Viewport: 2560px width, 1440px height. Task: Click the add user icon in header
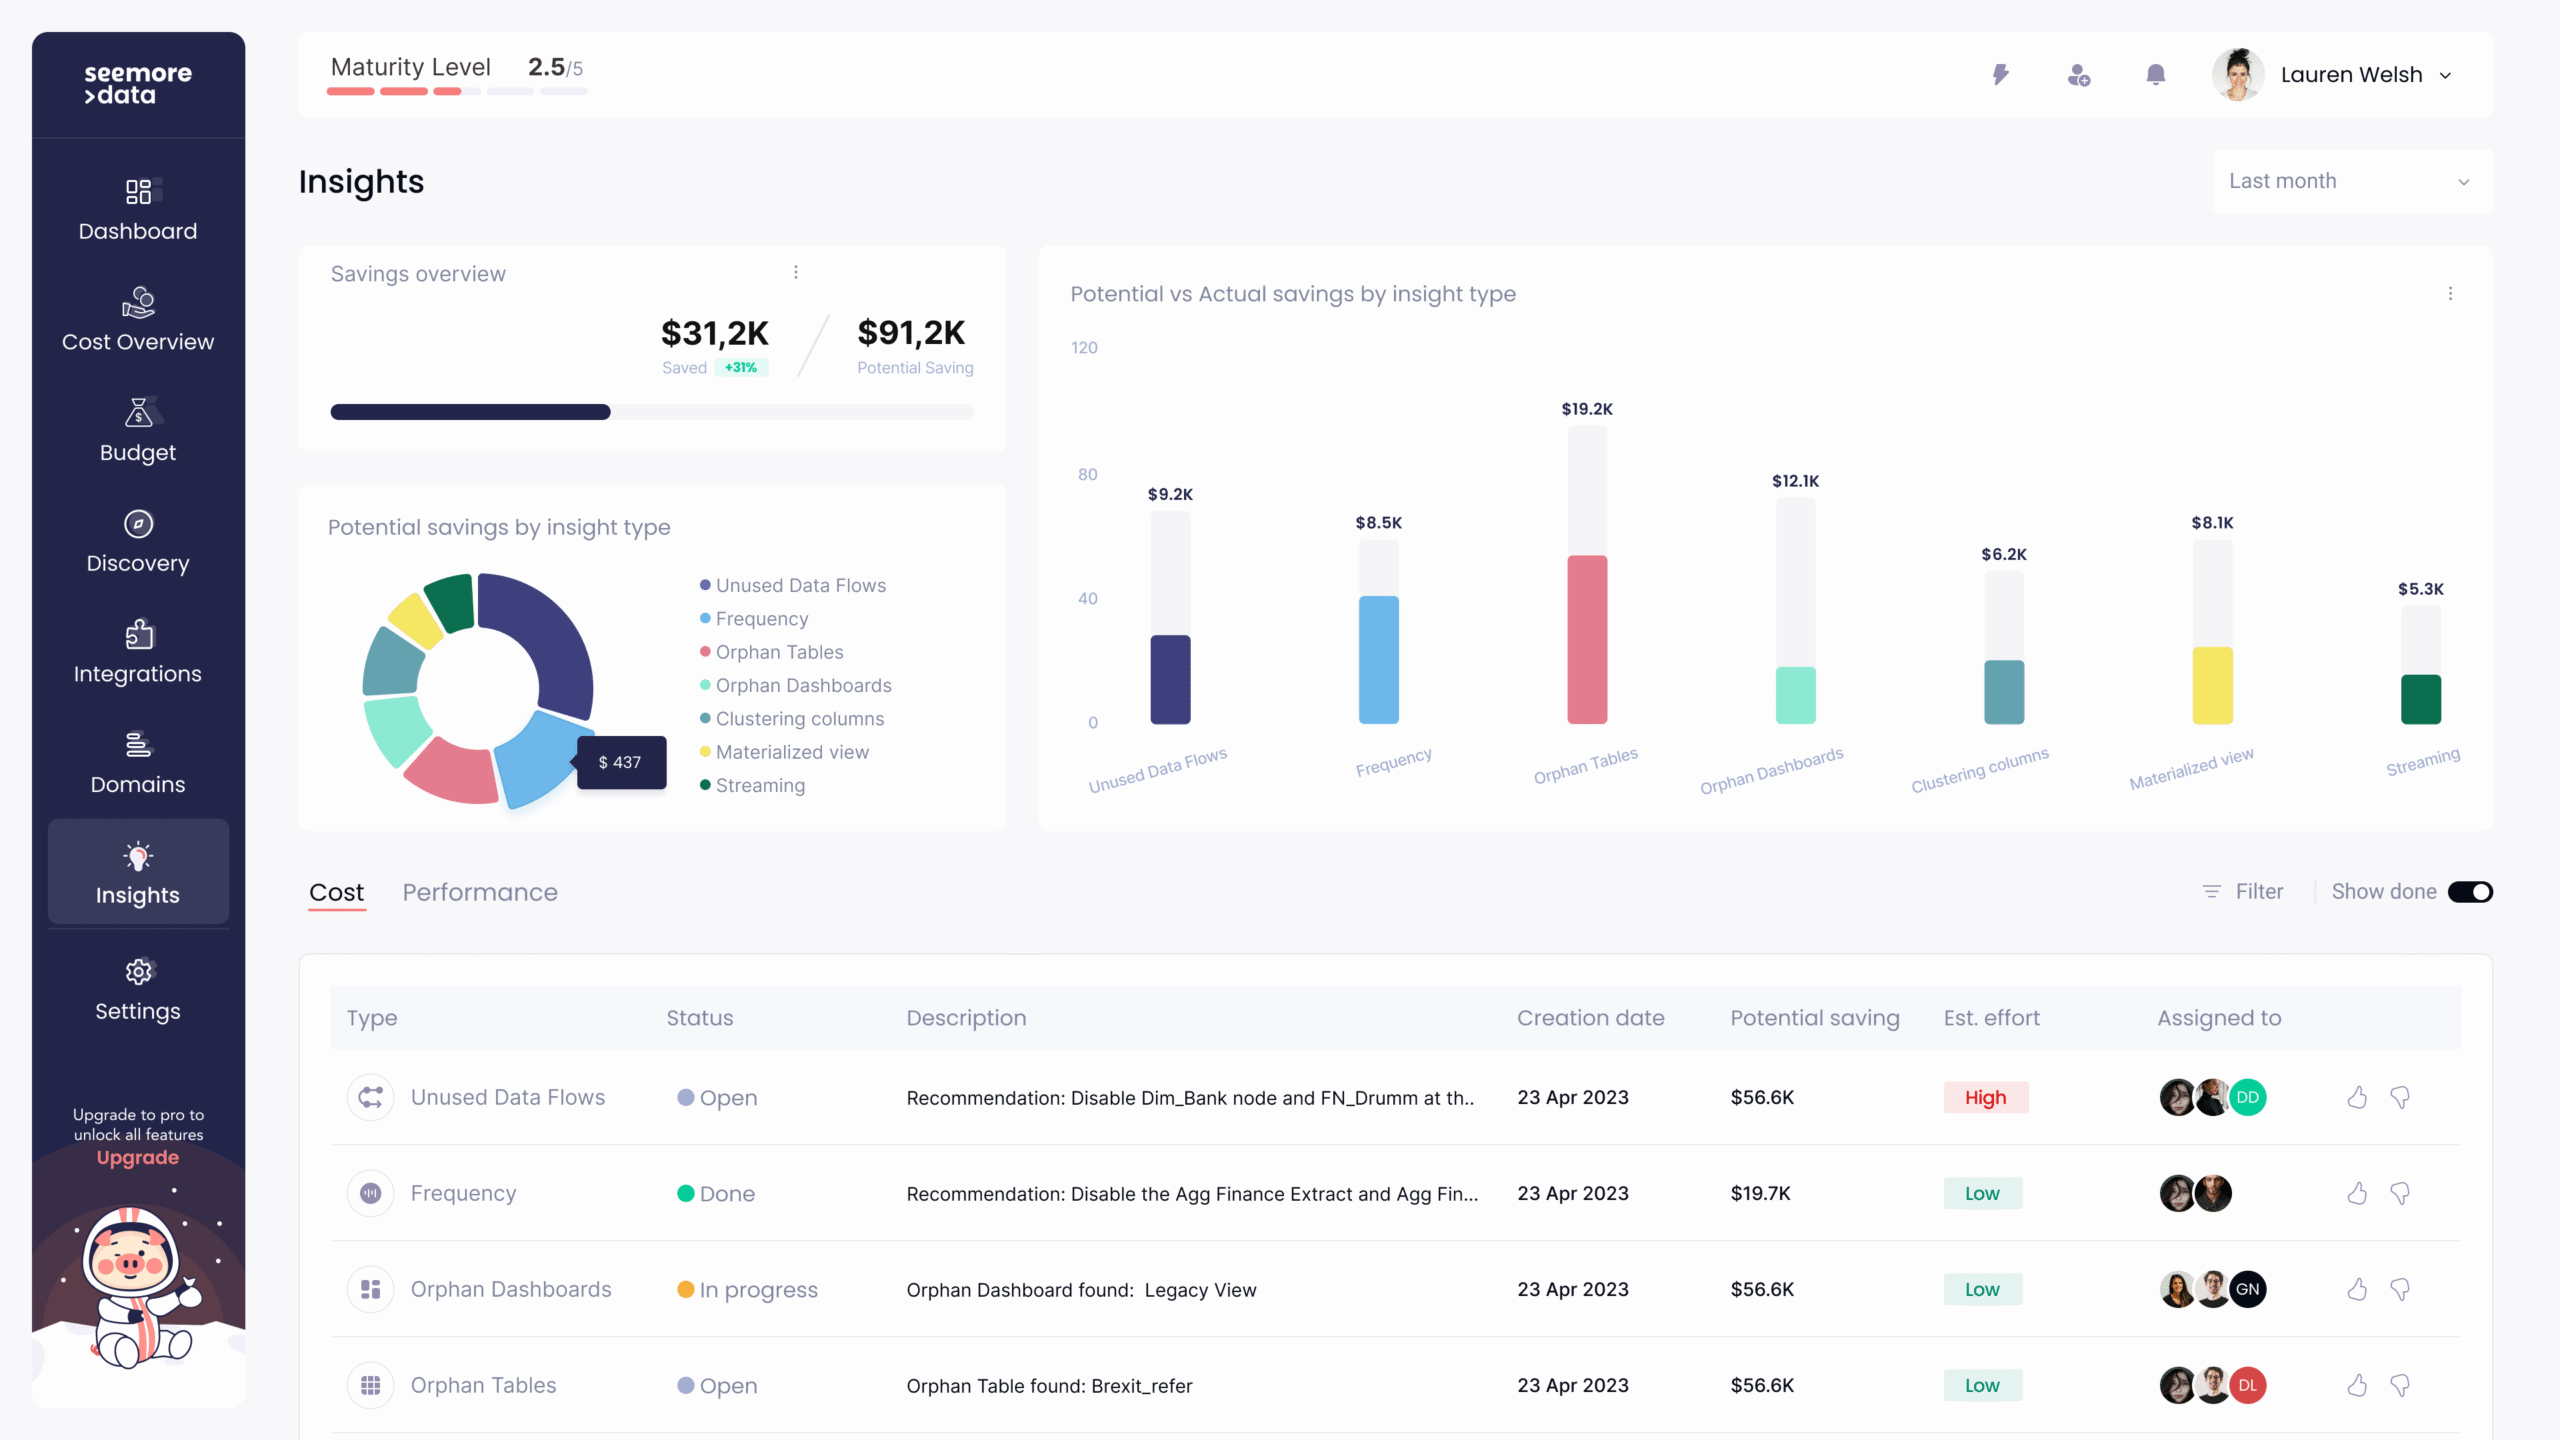click(2078, 75)
